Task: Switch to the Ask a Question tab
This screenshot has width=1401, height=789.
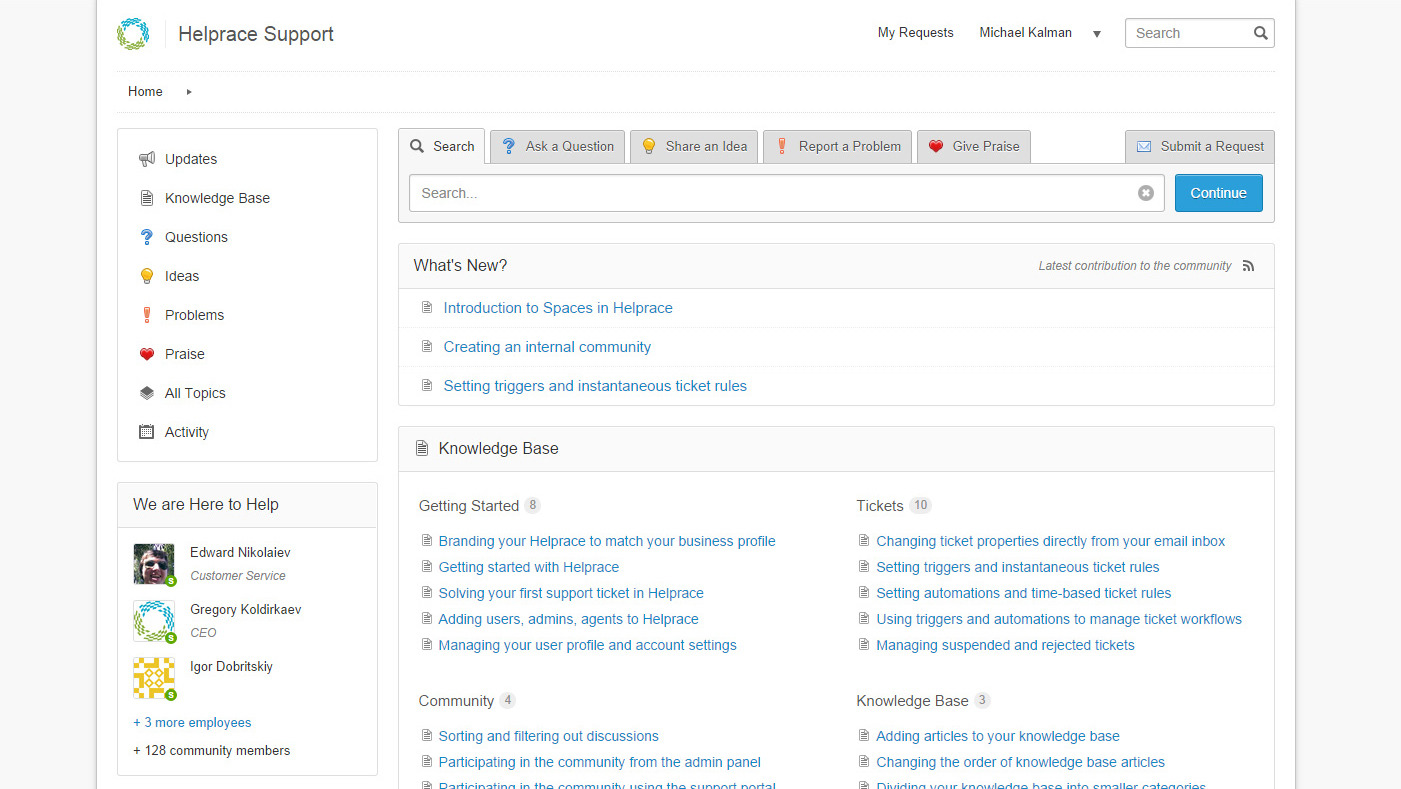Action: (558, 146)
